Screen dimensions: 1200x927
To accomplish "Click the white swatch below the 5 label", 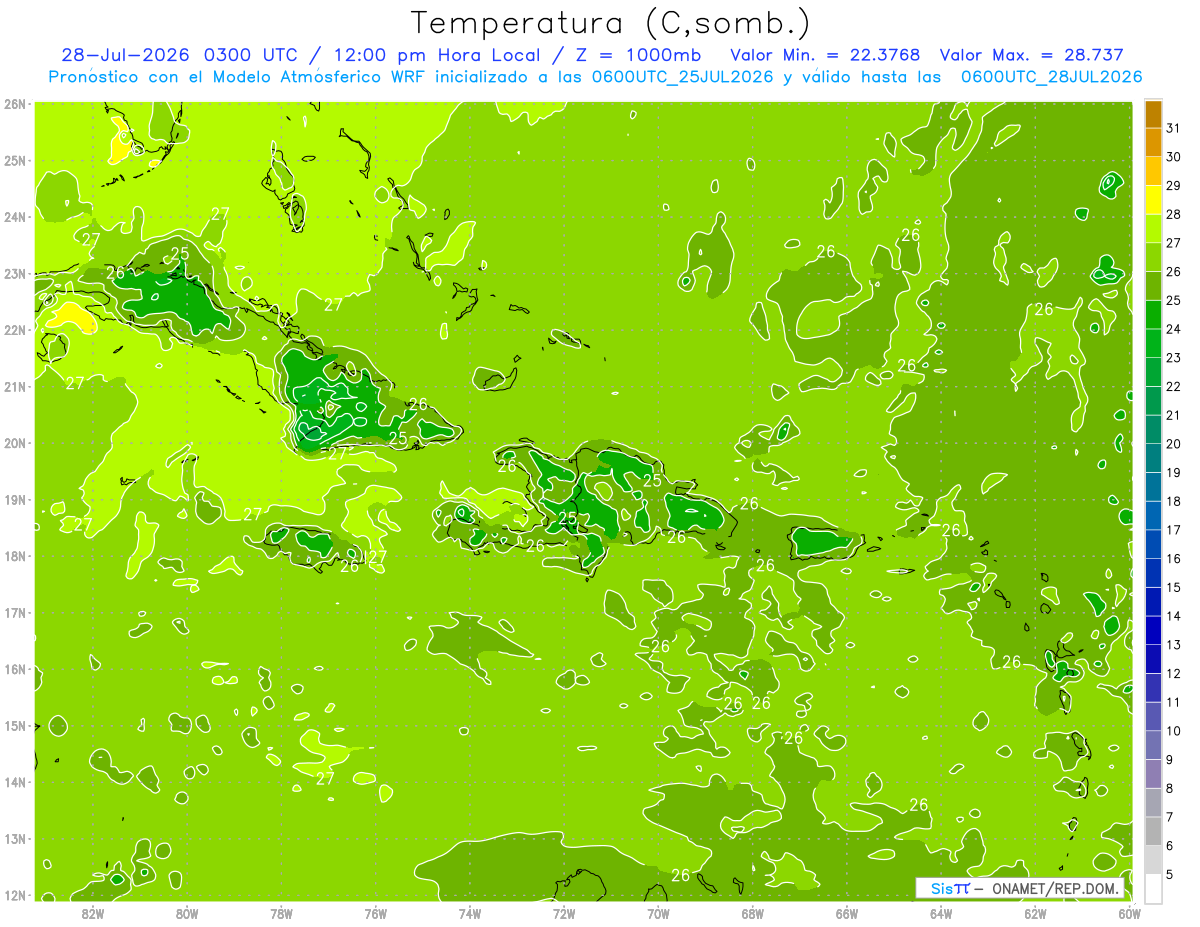I will [x=1153, y=888].
